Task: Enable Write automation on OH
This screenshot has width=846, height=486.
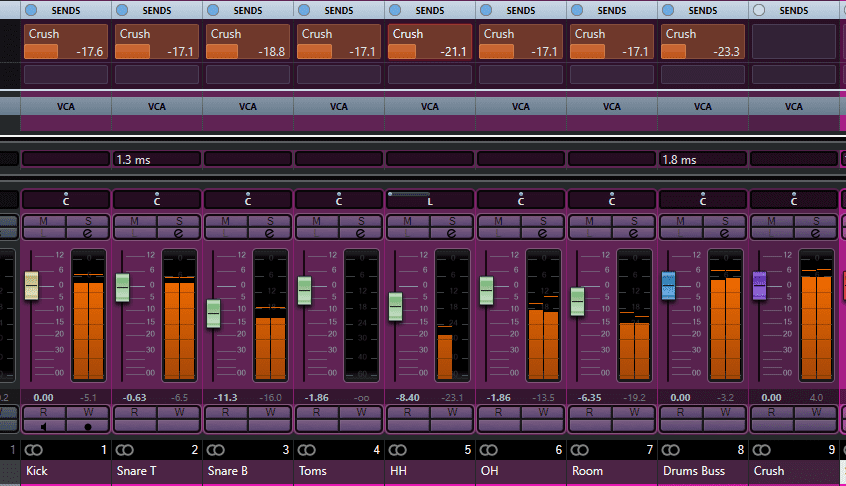Action: pos(542,413)
